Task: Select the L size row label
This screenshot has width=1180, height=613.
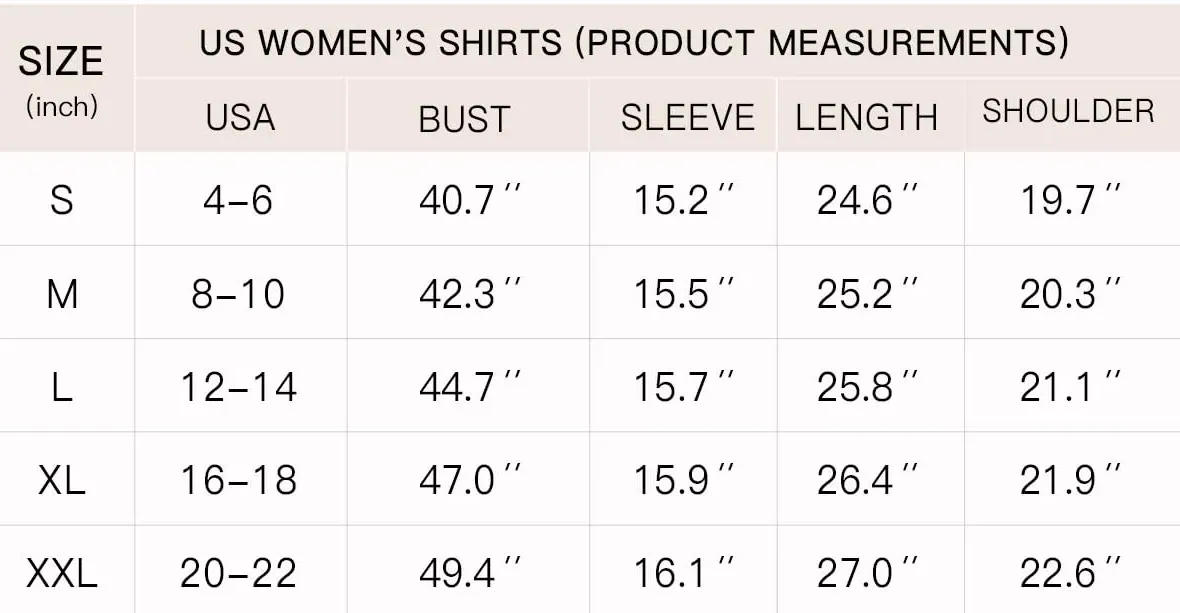Action: point(62,387)
